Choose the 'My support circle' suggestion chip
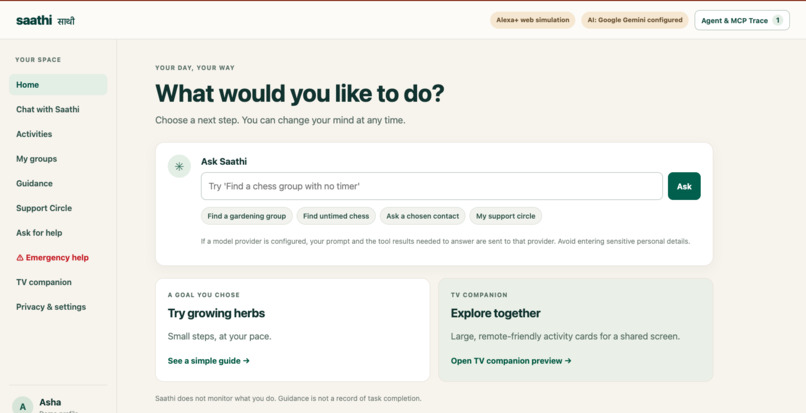This screenshot has width=806, height=413. pos(506,216)
